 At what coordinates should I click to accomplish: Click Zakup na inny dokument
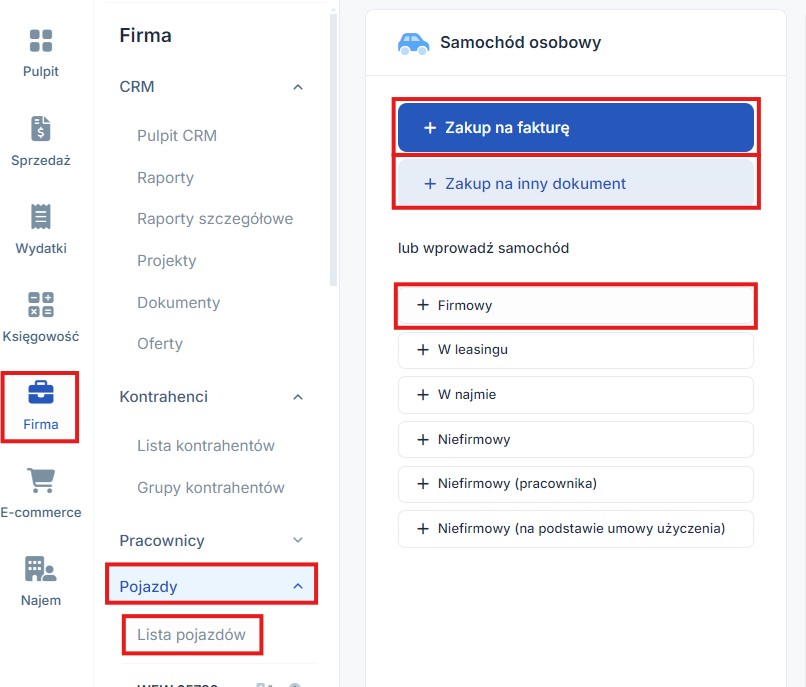pyautogui.click(x=575, y=183)
